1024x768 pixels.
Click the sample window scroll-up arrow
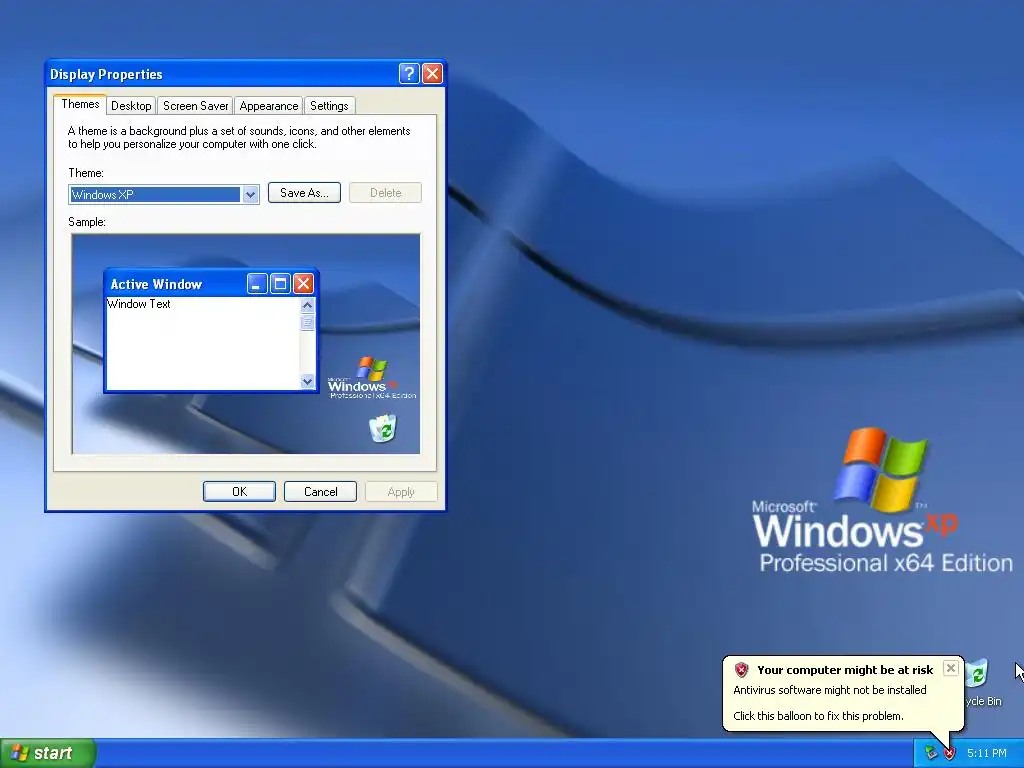pyautogui.click(x=308, y=305)
